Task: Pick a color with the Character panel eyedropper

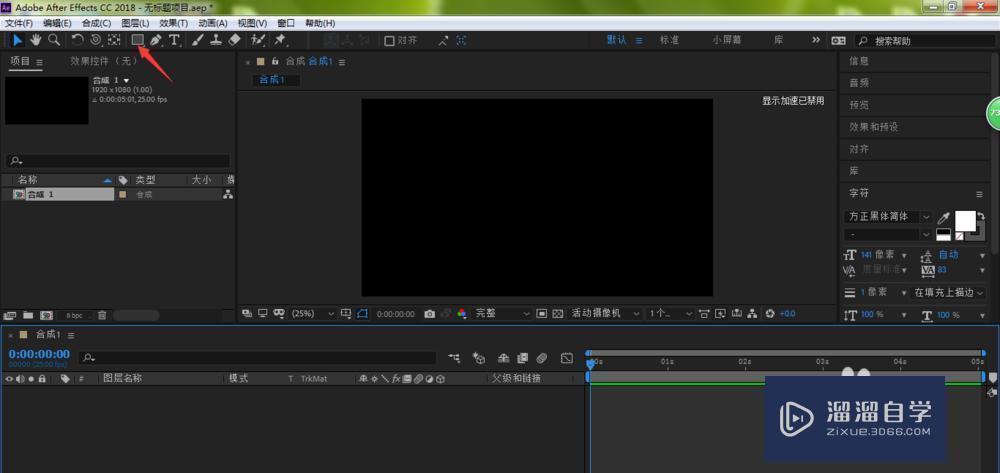Action: [943, 218]
